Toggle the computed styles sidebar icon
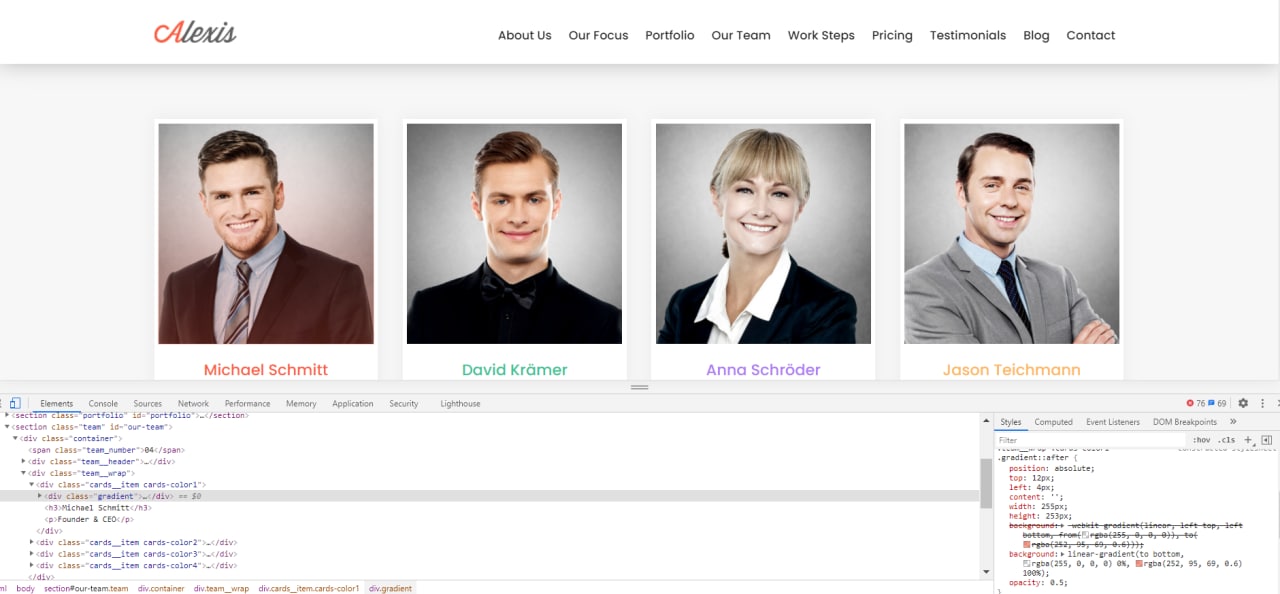 tap(1266, 440)
